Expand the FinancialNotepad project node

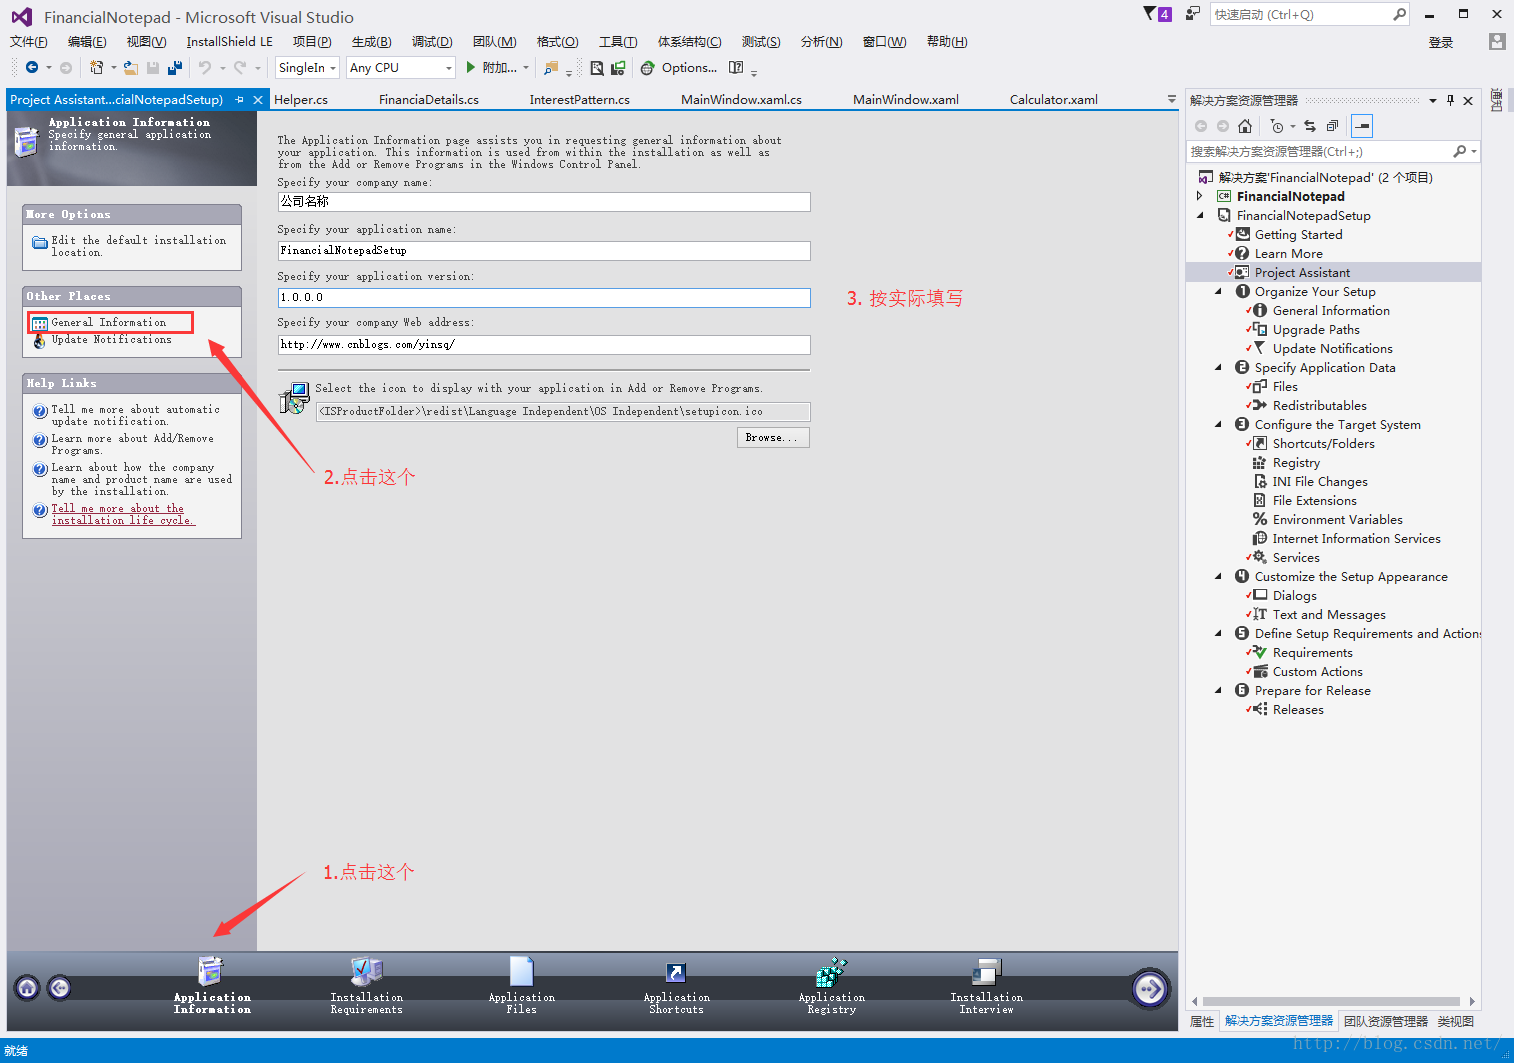[1200, 196]
